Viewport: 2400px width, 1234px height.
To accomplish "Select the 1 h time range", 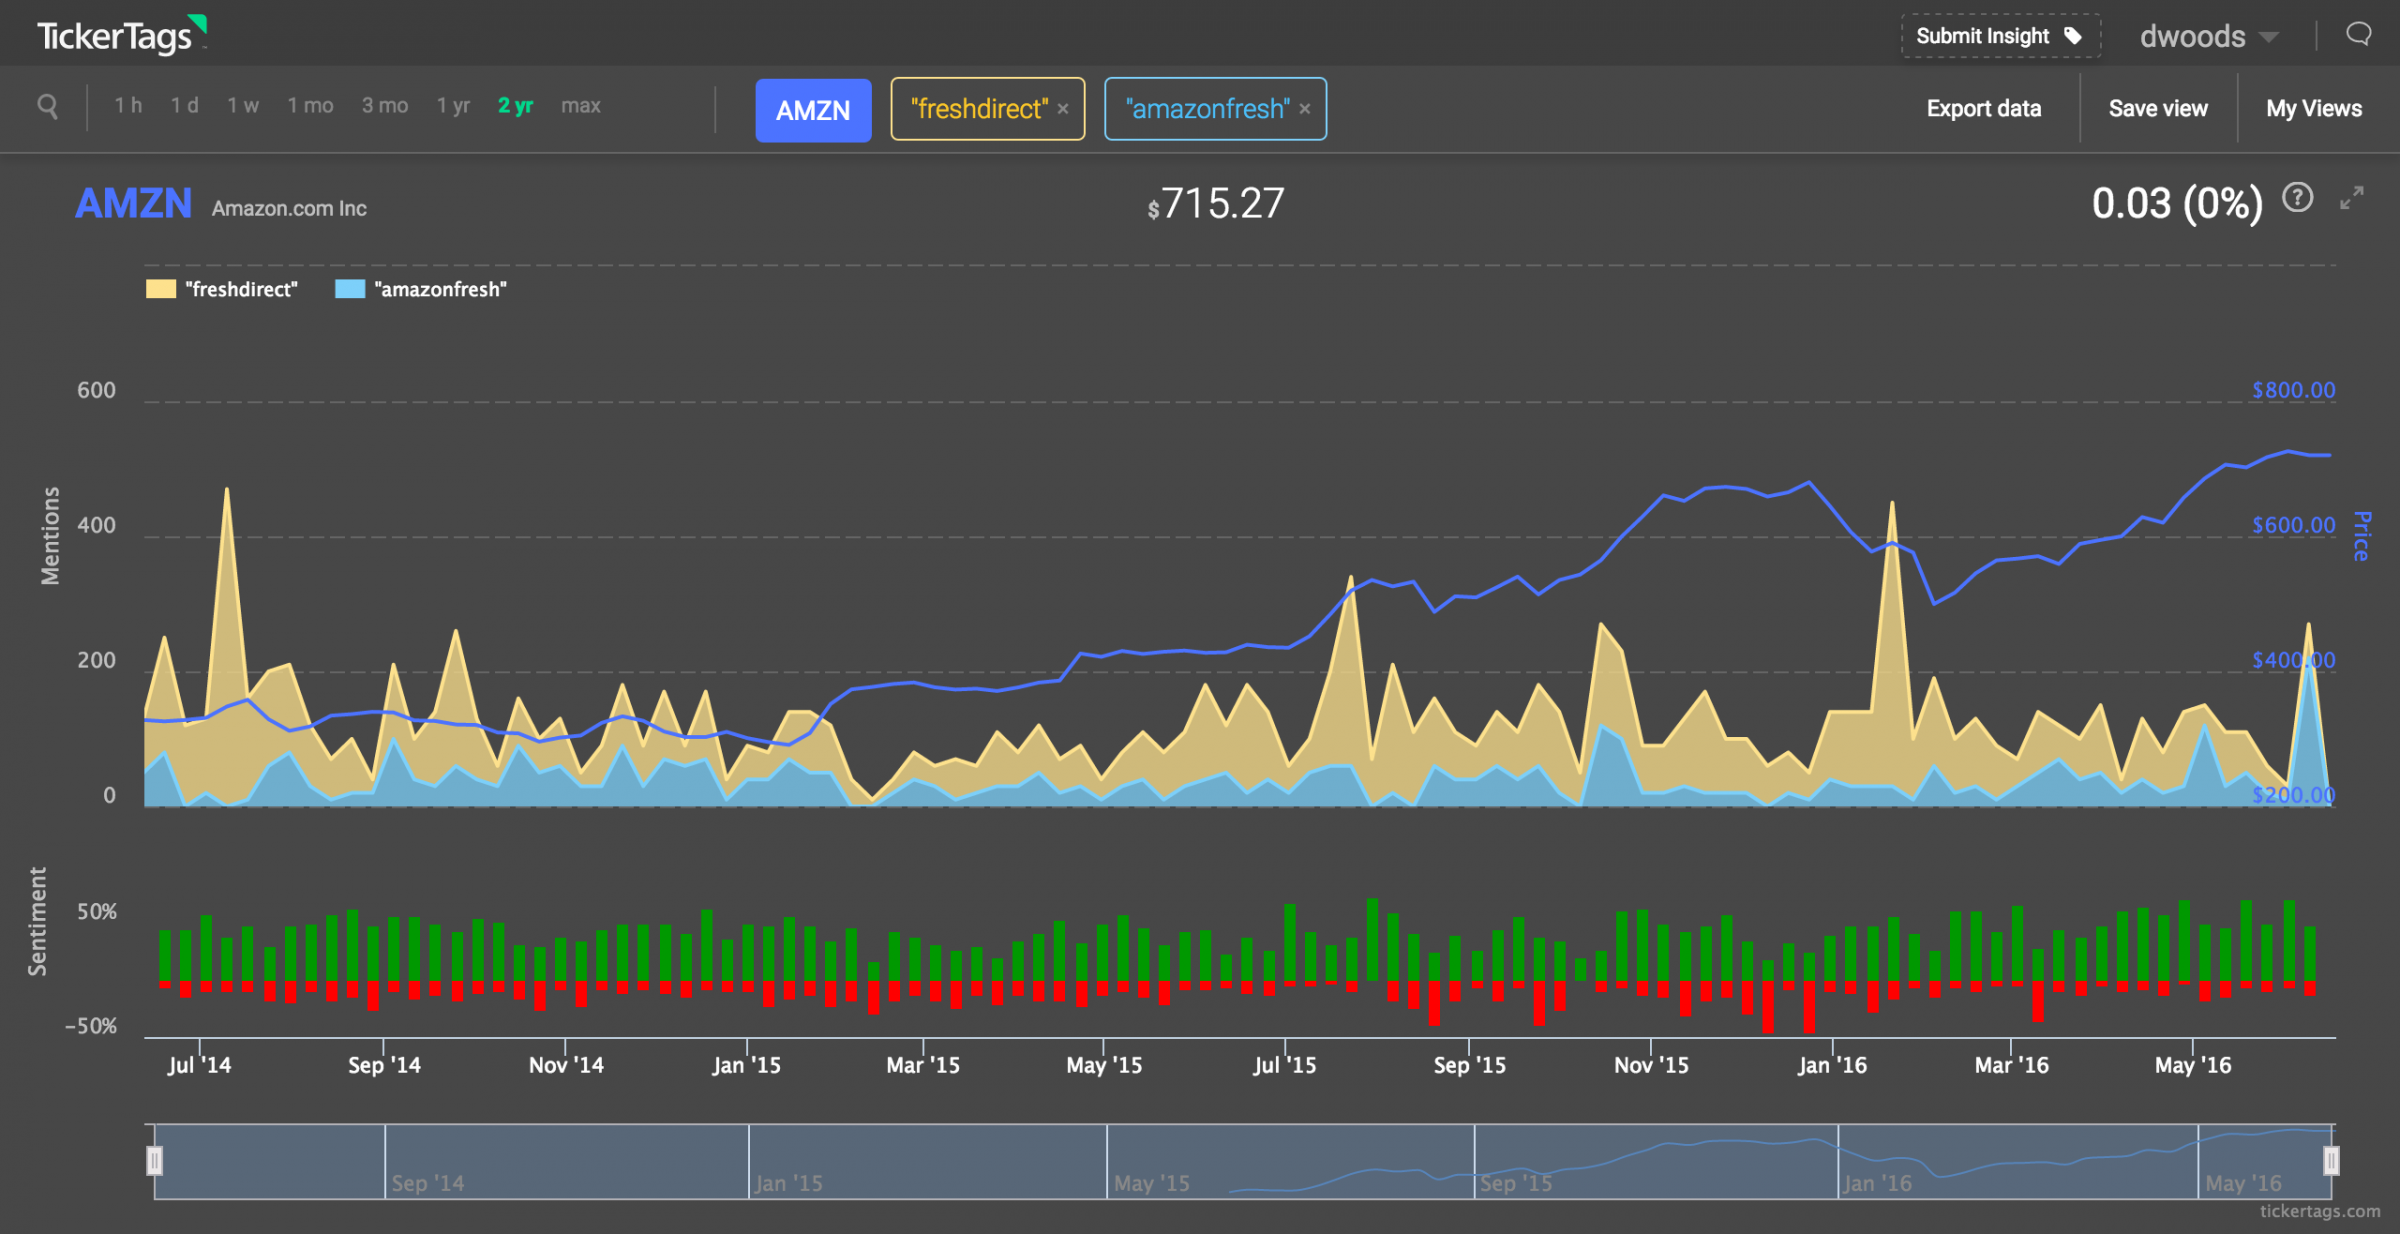I will (128, 106).
